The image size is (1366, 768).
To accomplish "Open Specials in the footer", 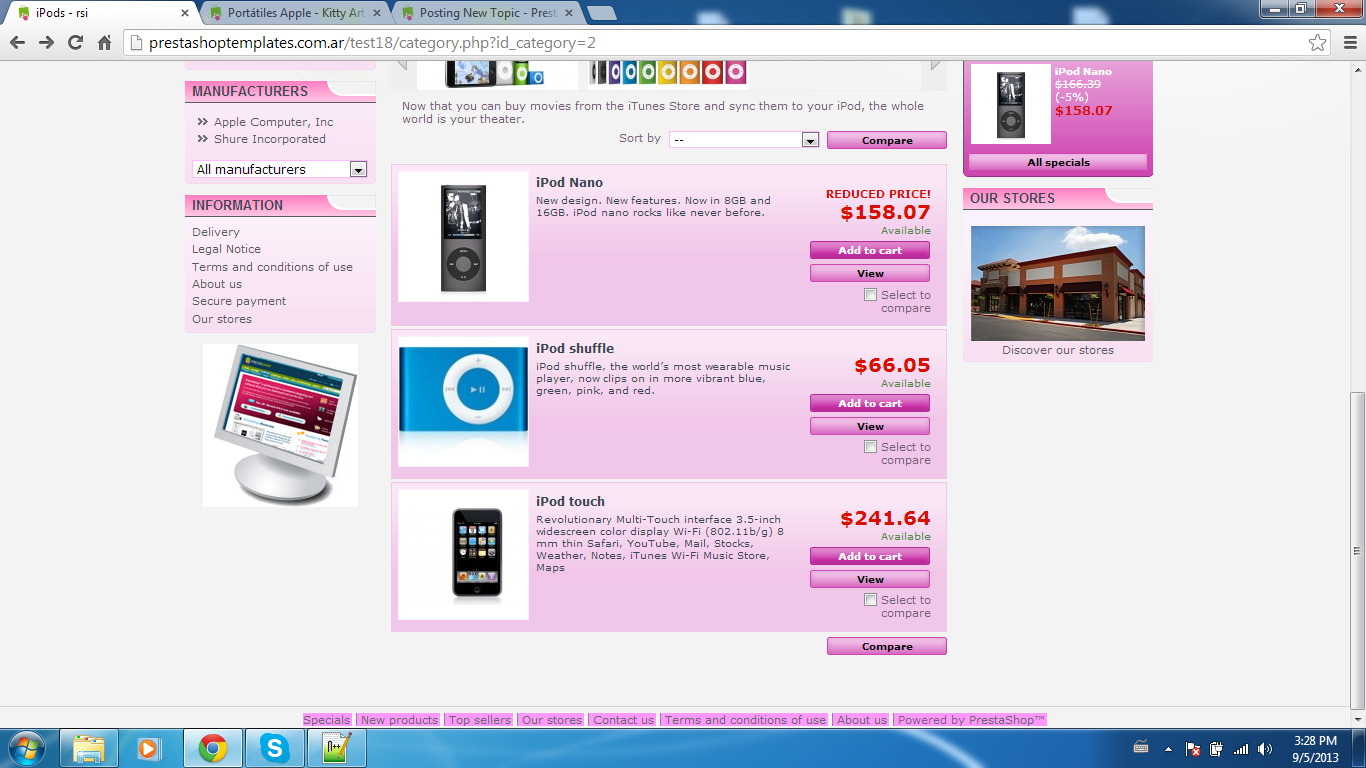I will click(x=327, y=720).
